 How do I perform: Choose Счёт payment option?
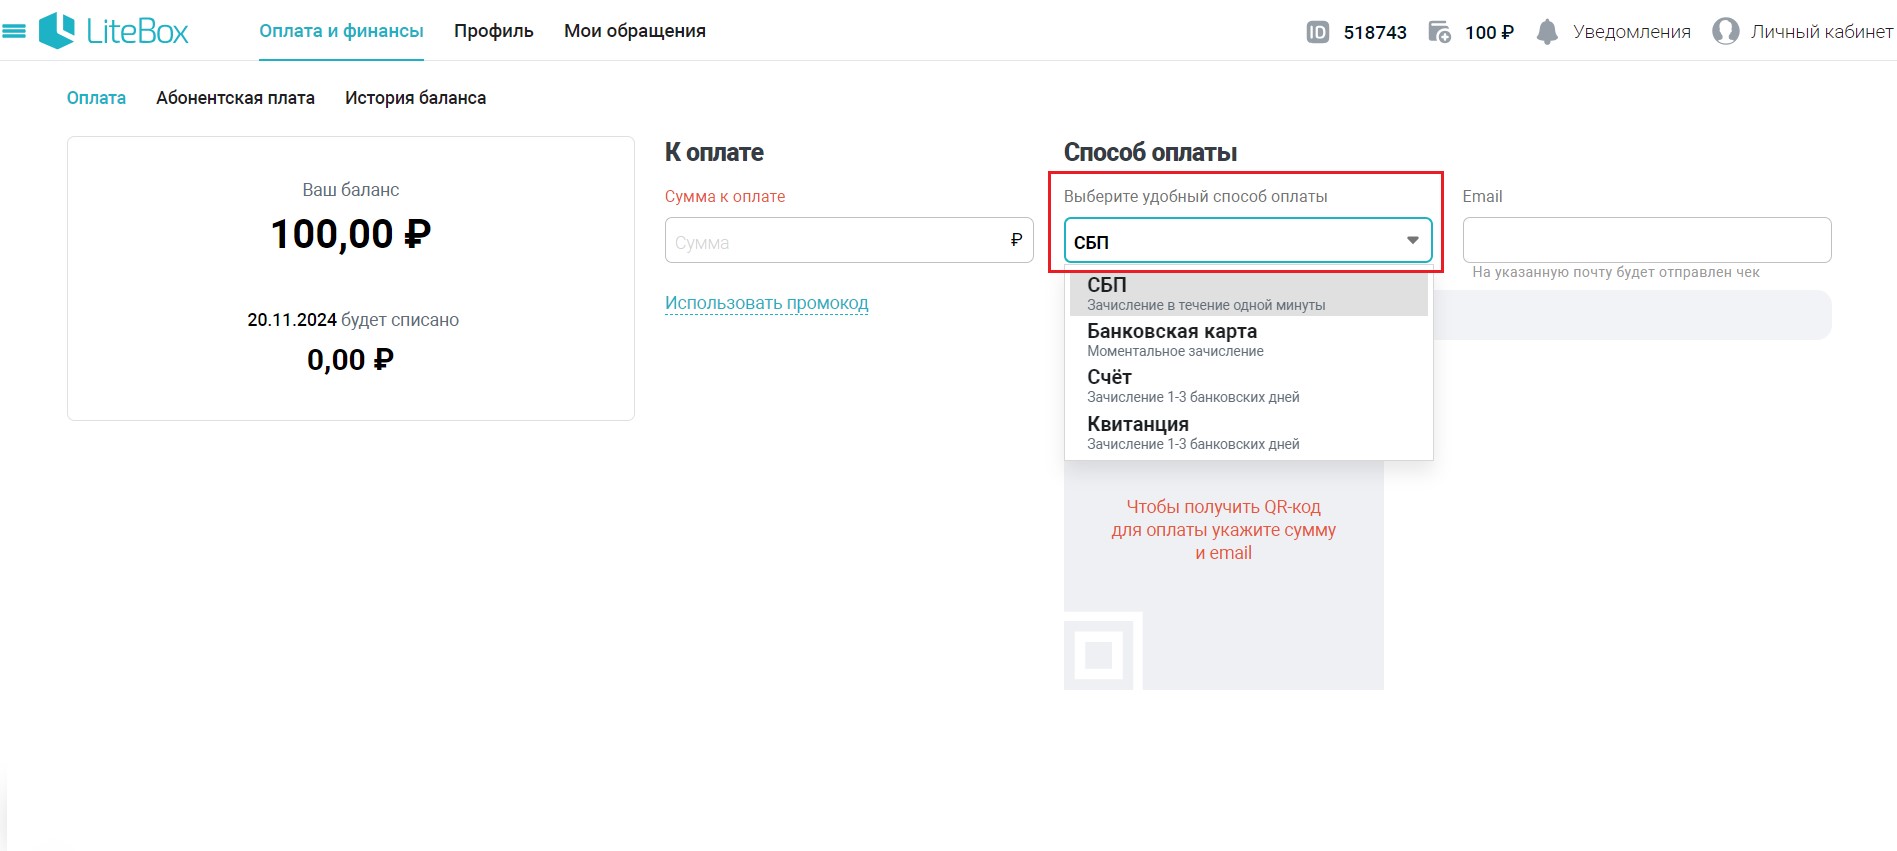point(1249,385)
